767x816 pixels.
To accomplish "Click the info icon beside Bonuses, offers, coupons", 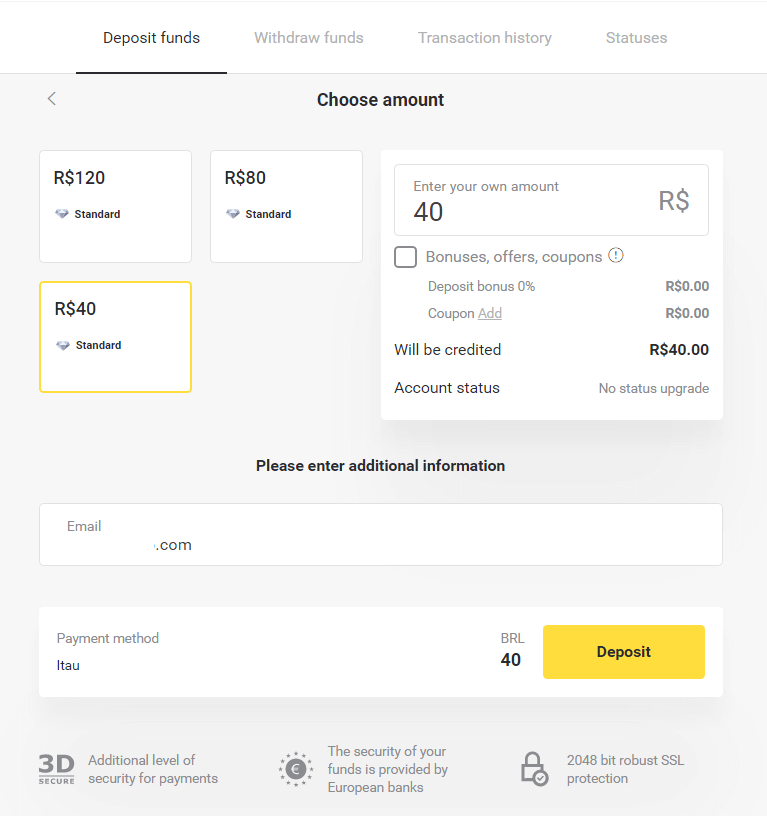I will [616, 255].
